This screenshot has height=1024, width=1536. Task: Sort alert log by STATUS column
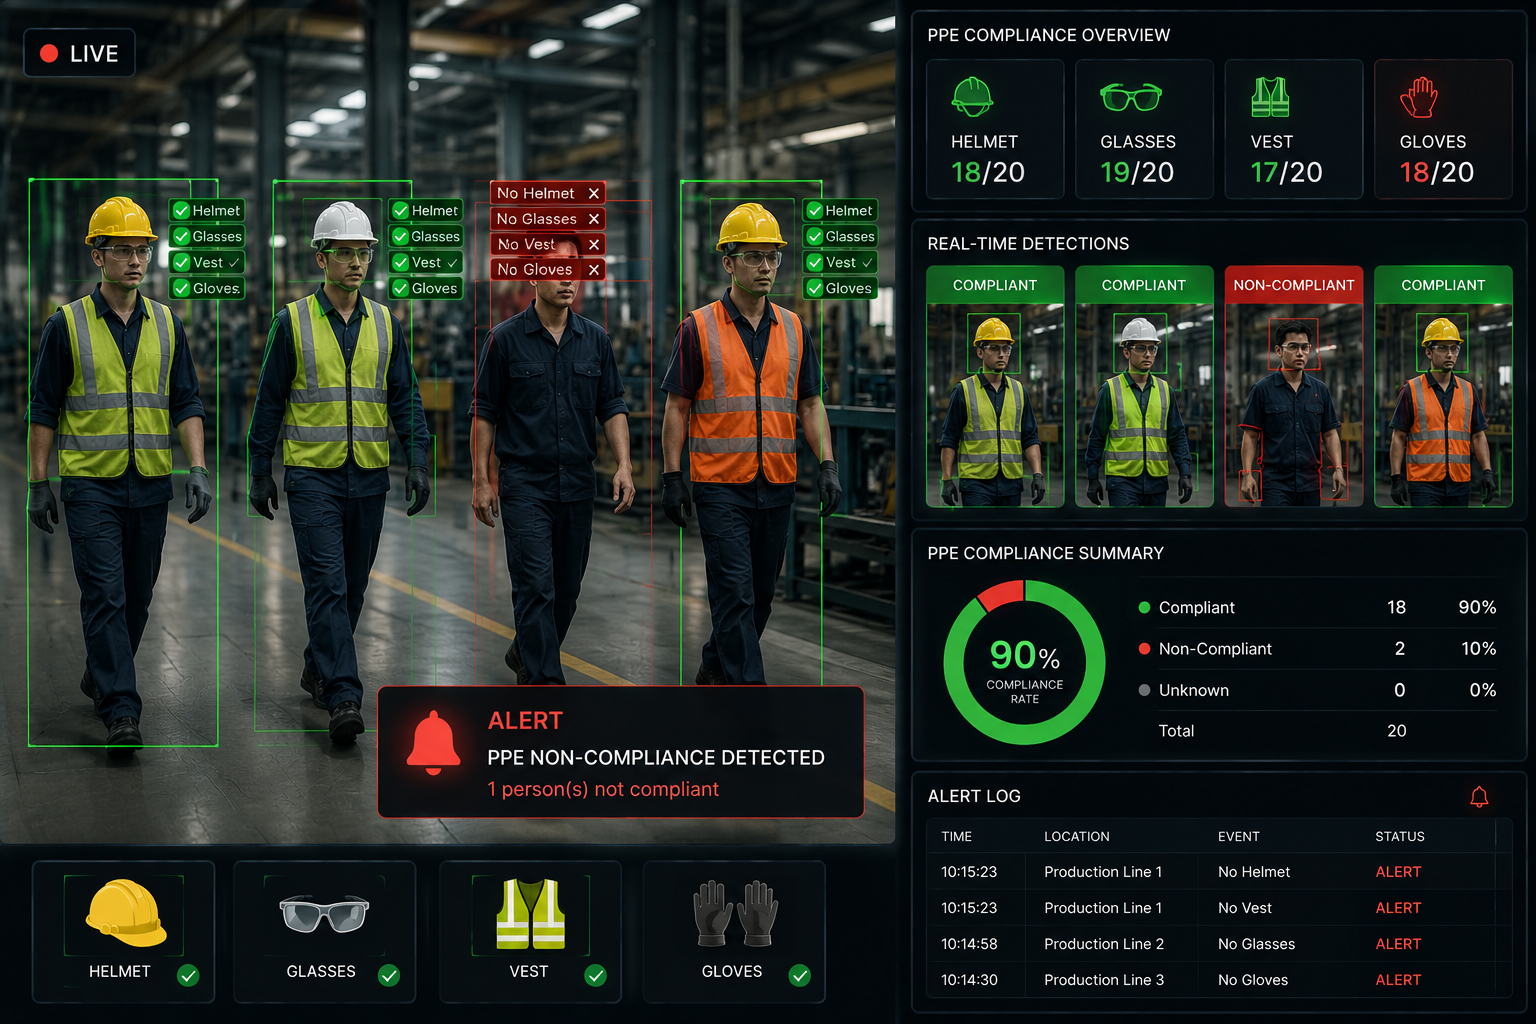pos(1400,836)
